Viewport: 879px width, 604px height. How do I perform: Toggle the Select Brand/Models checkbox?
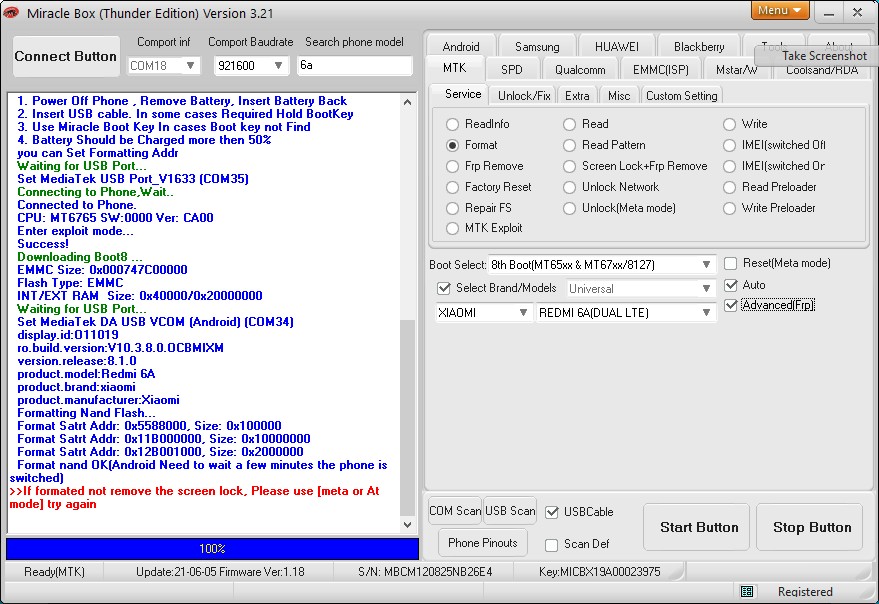(x=443, y=288)
